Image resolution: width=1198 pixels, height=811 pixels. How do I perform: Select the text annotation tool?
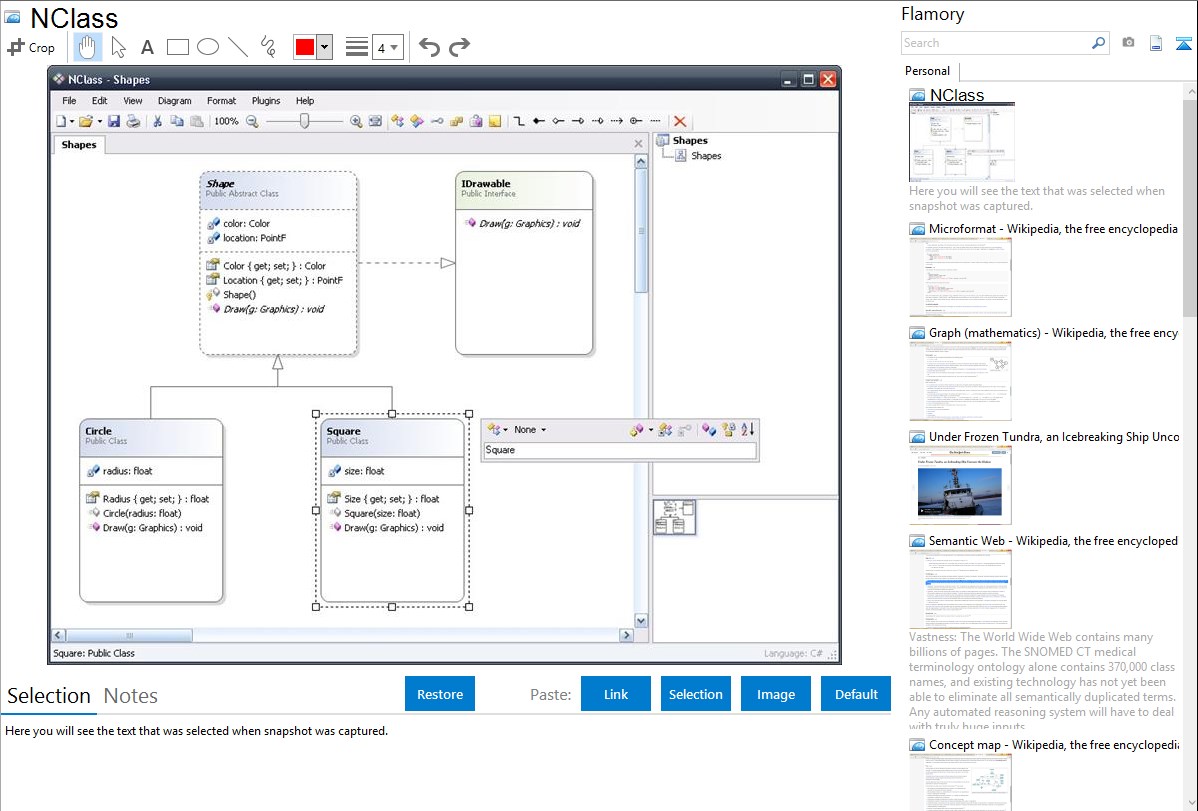tap(147, 47)
